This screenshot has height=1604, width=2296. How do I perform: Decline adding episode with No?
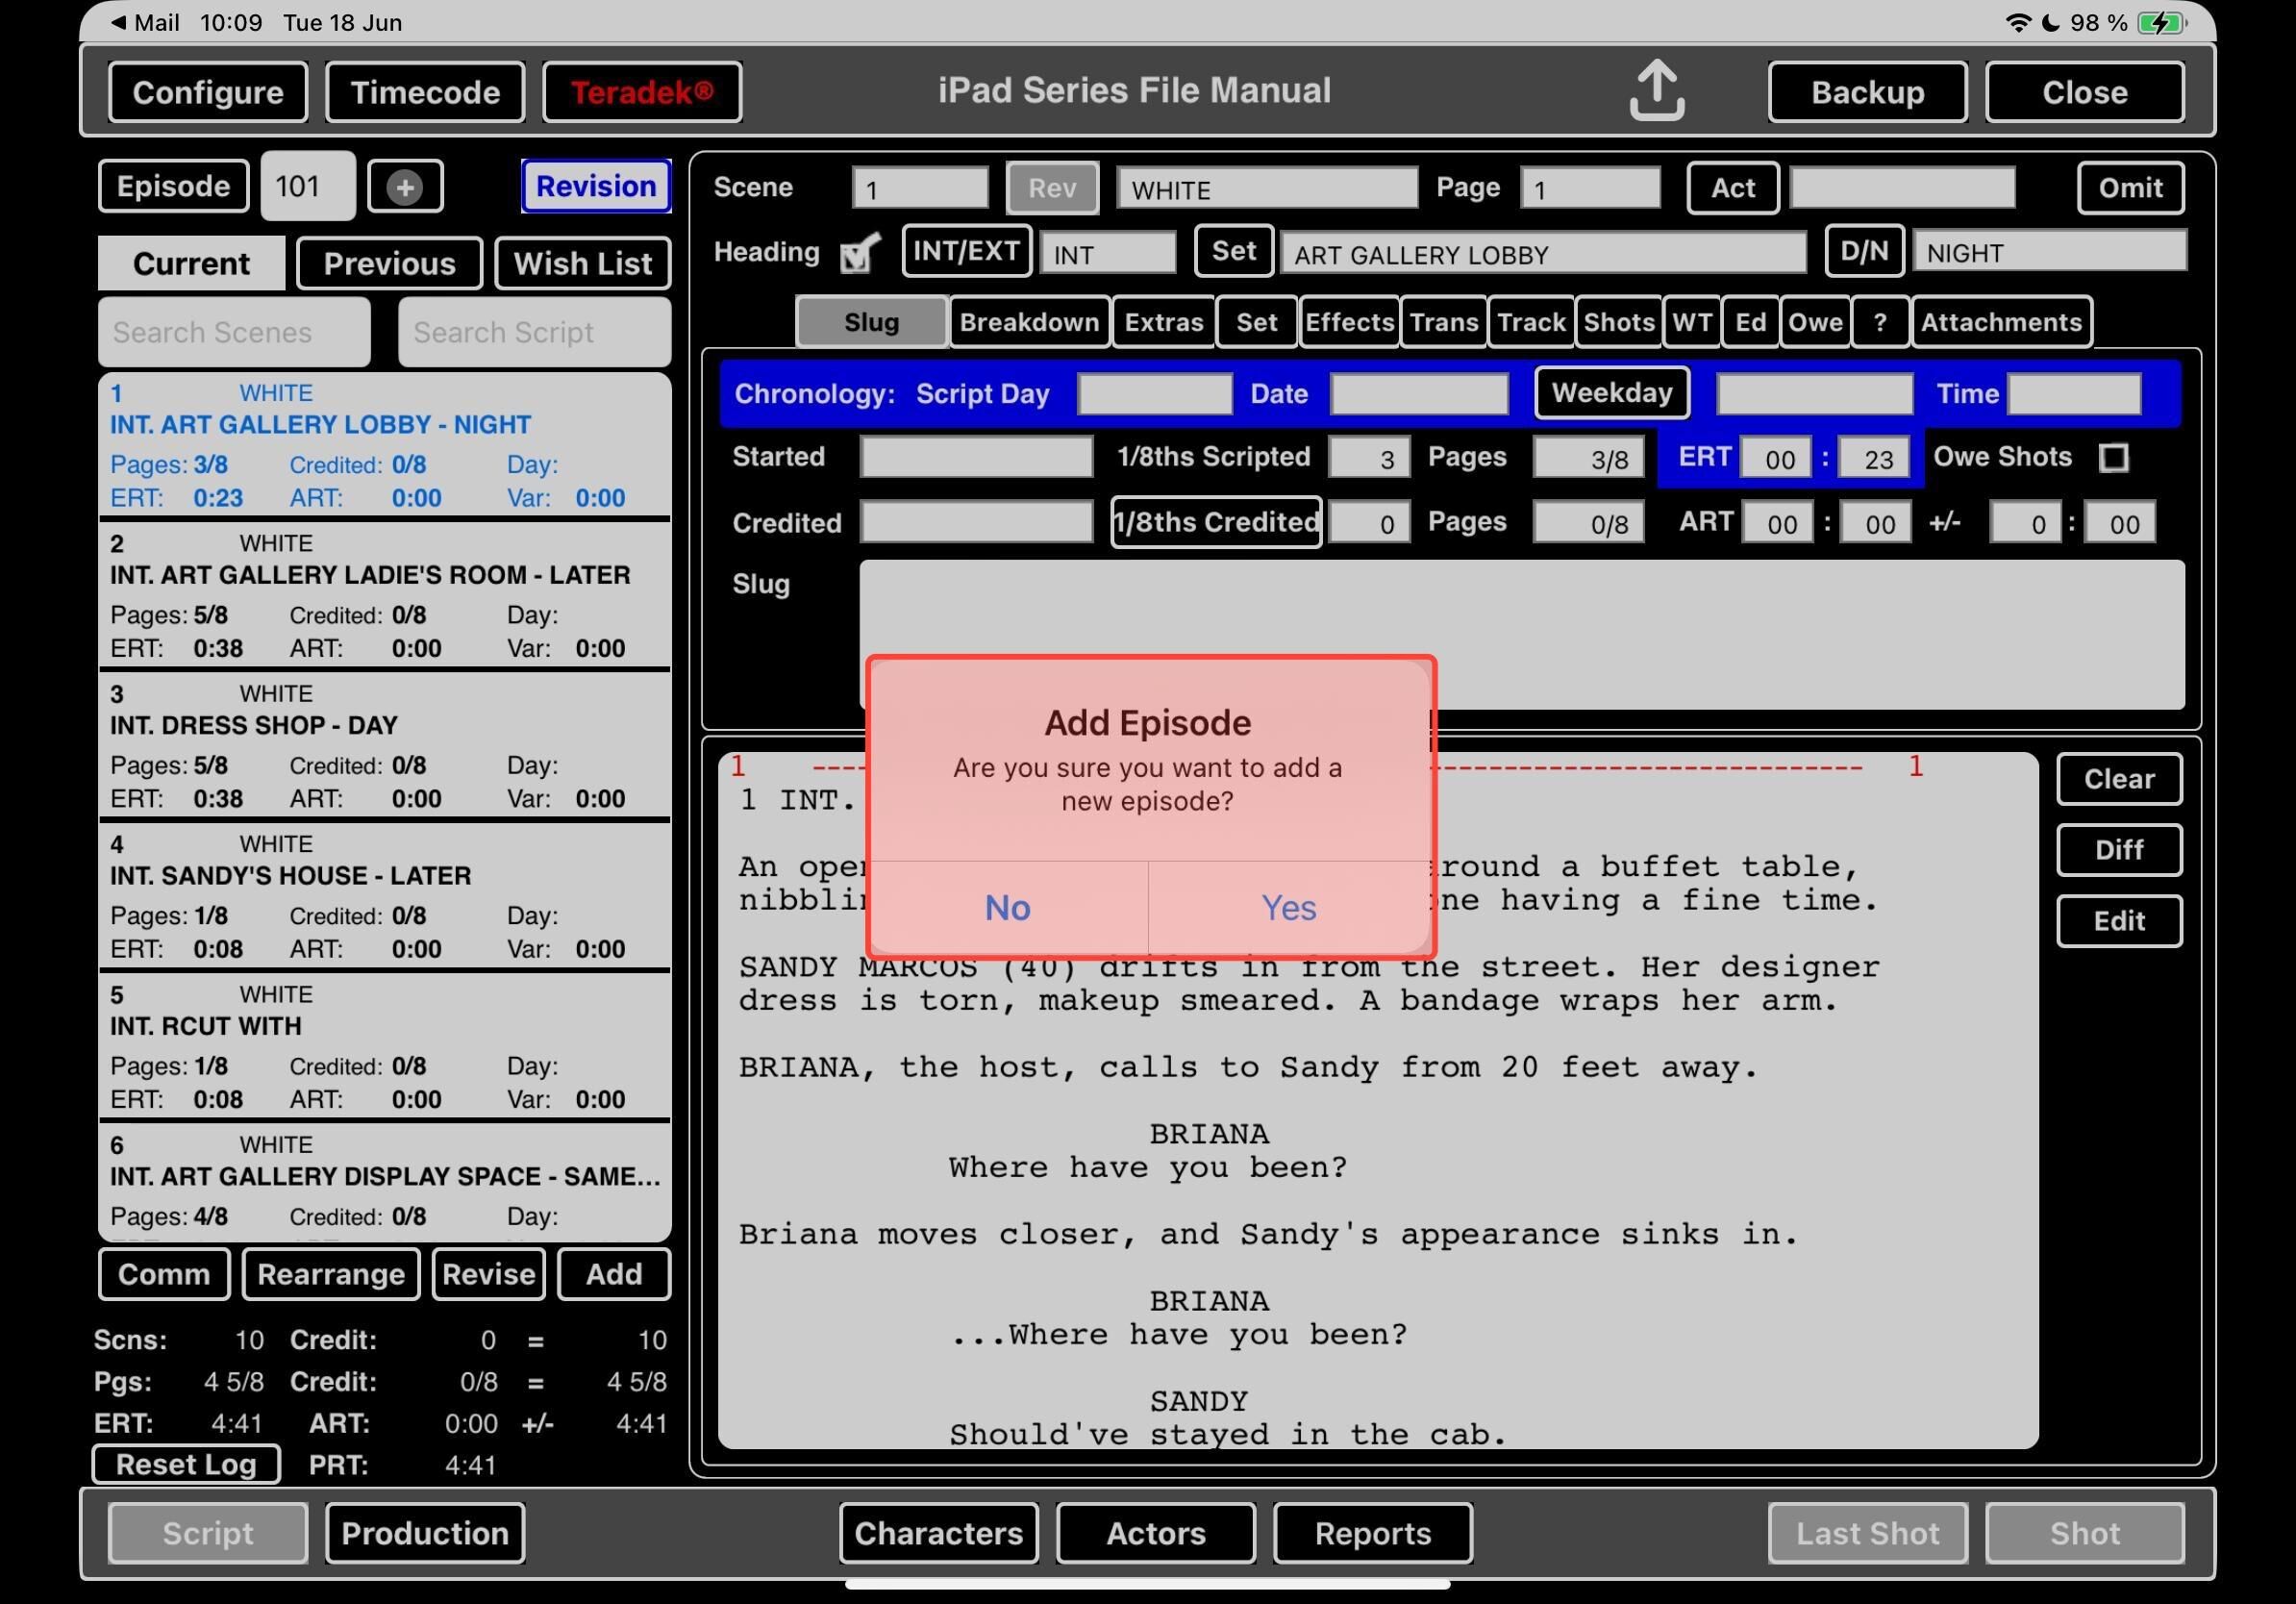[1007, 907]
